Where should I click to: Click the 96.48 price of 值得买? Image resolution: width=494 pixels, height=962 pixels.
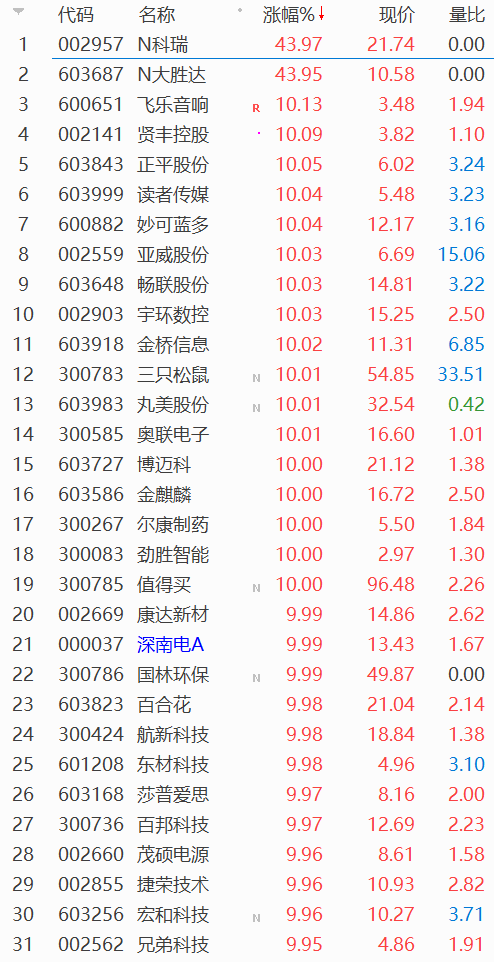(392, 585)
